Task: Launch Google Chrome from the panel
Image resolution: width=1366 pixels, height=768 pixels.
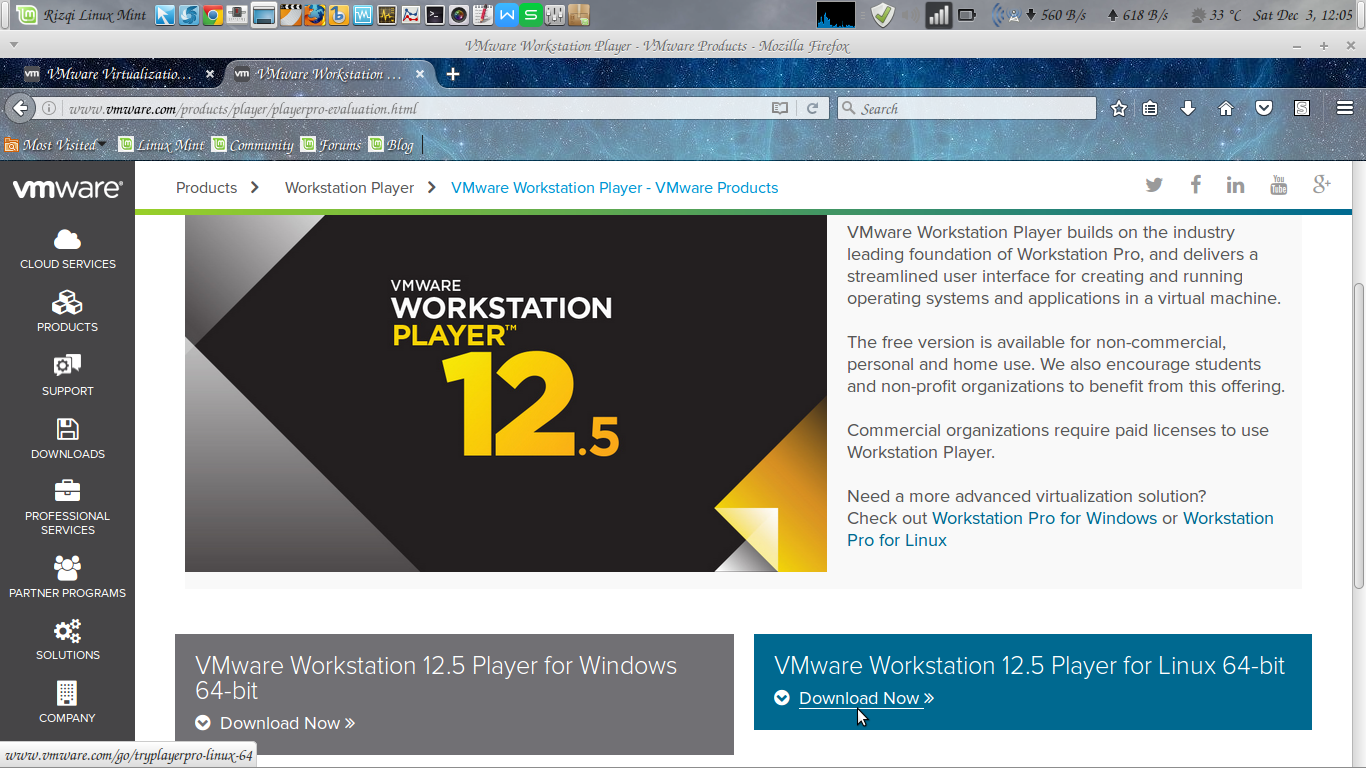Action: (x=213, y=15)
